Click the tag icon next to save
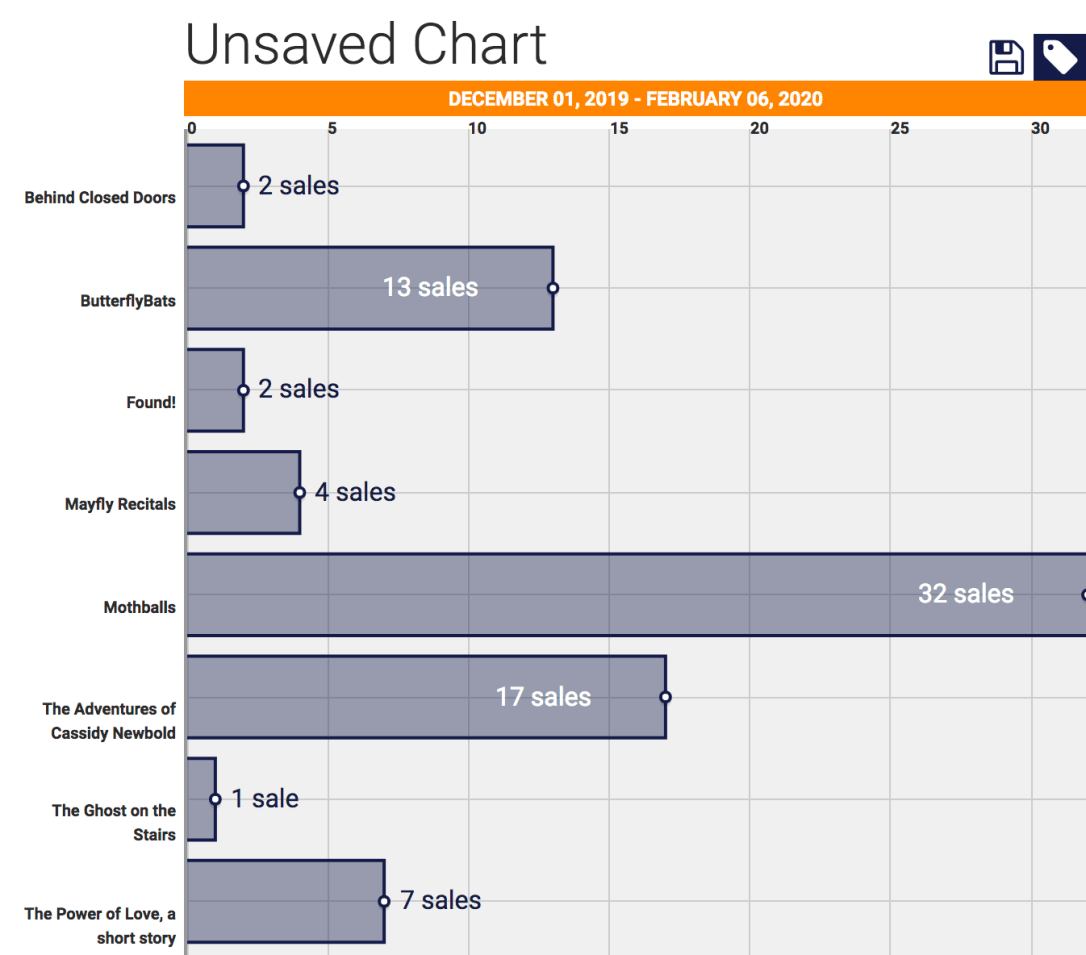 pos(1059,58)
